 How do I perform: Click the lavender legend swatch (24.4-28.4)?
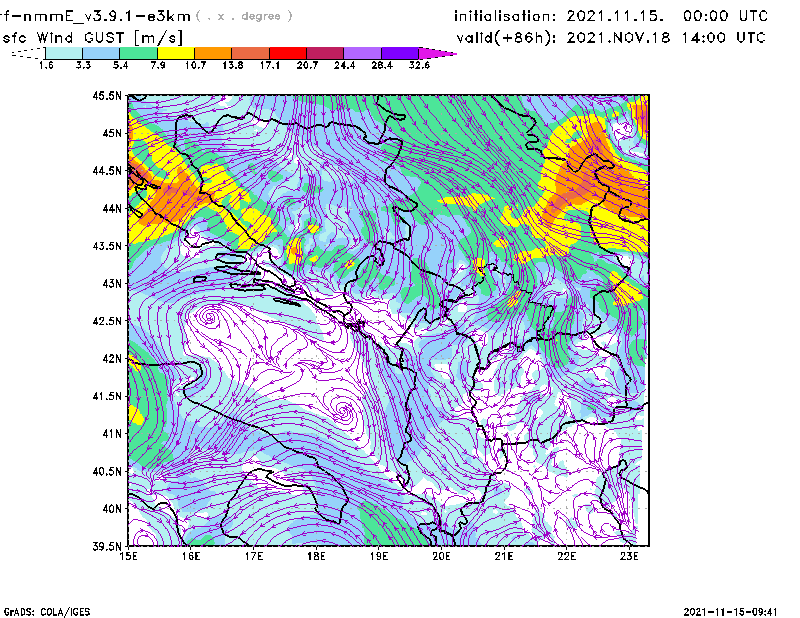[362, 53]
